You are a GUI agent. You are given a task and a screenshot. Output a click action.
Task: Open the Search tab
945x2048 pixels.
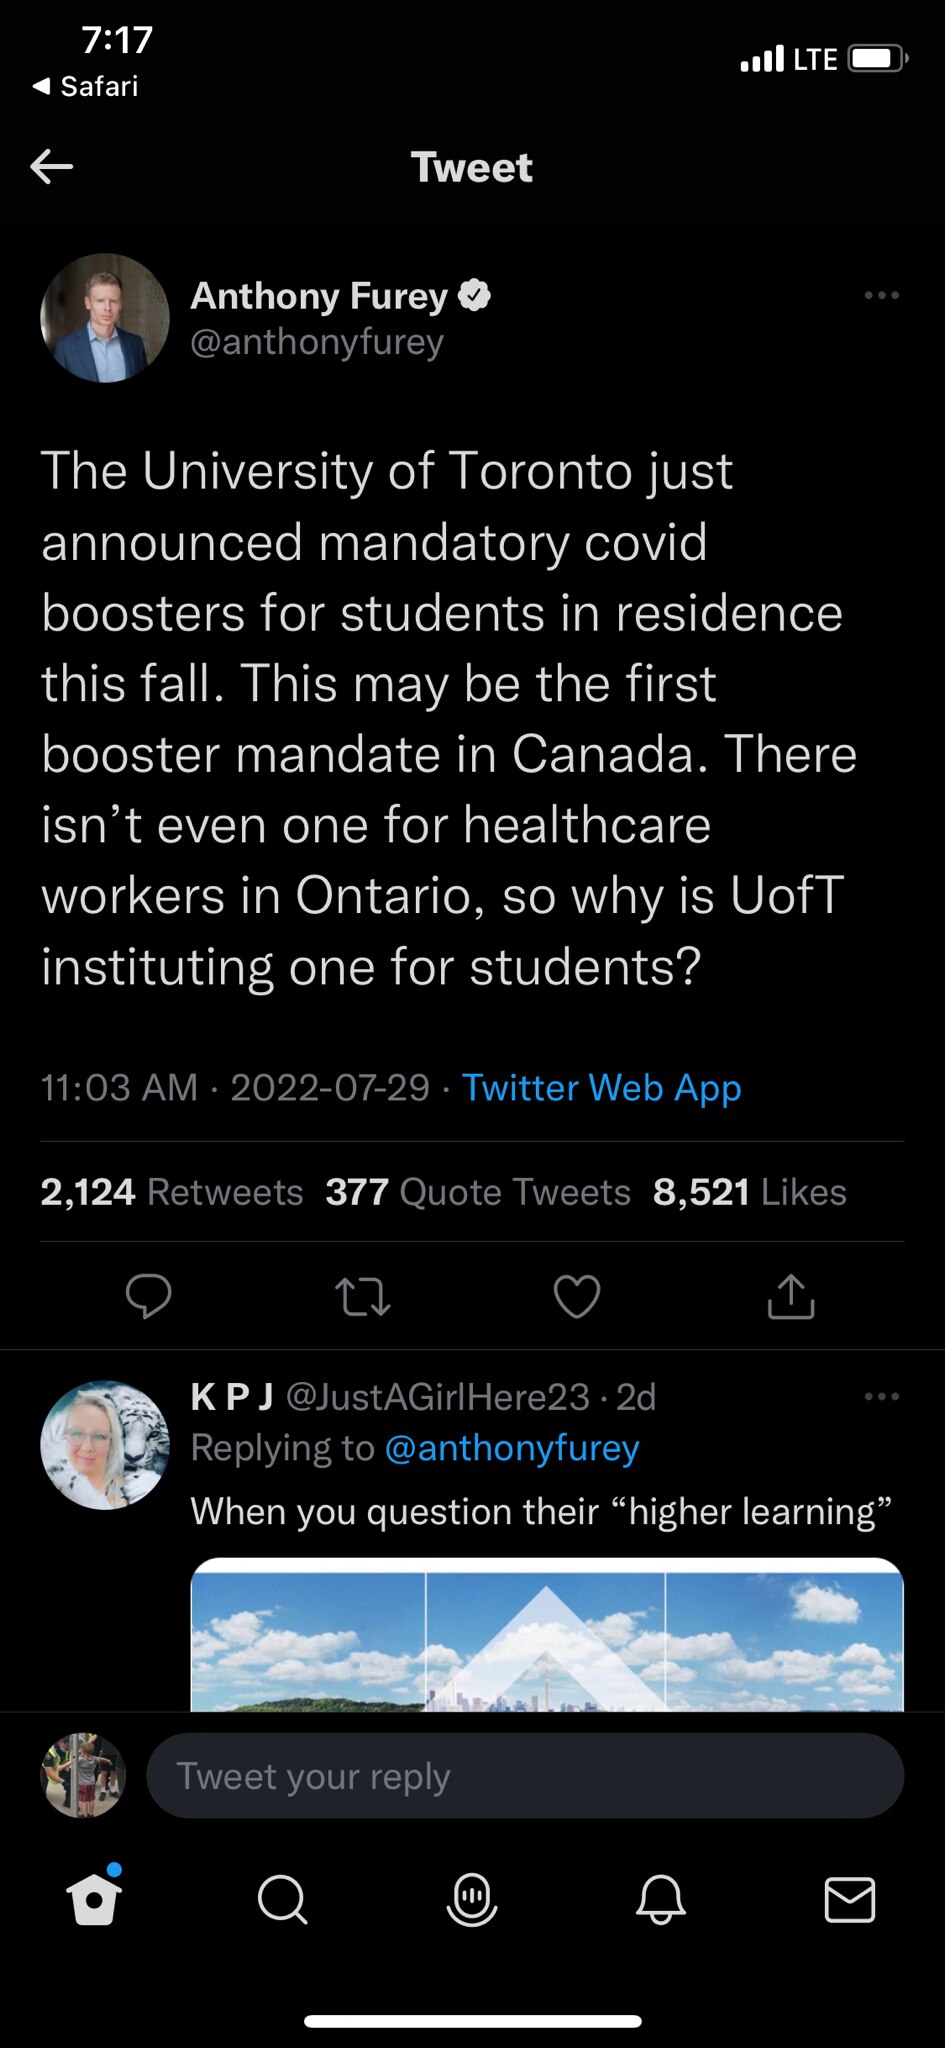tap(282, 1898)
